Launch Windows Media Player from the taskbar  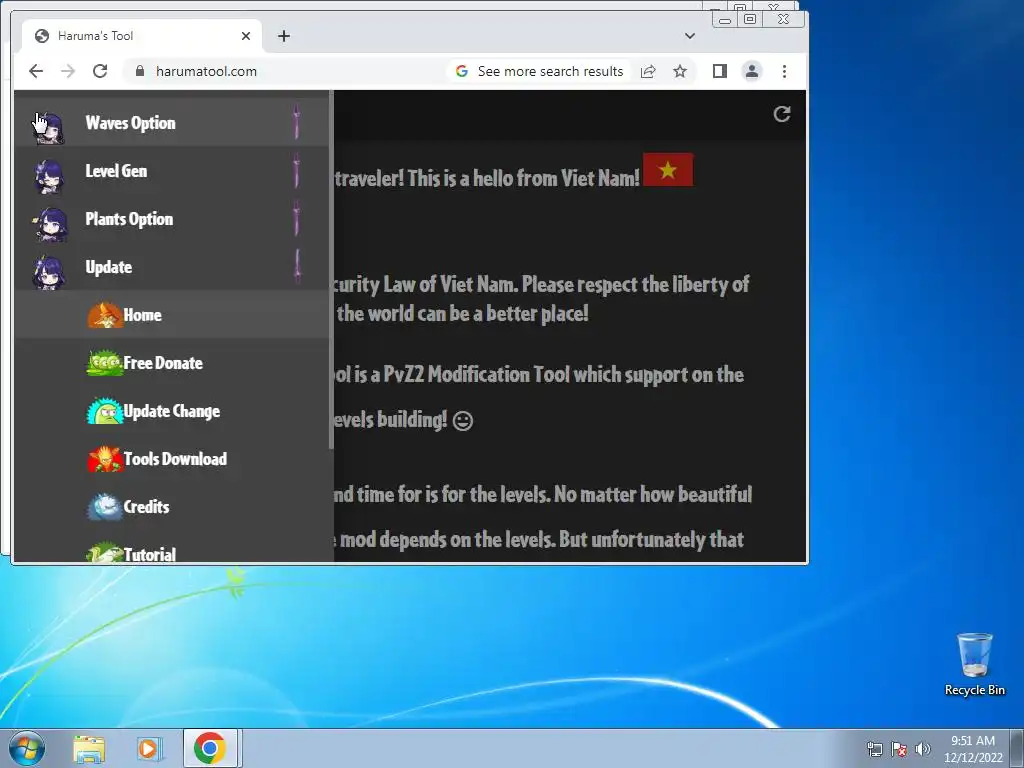point(149,749)
